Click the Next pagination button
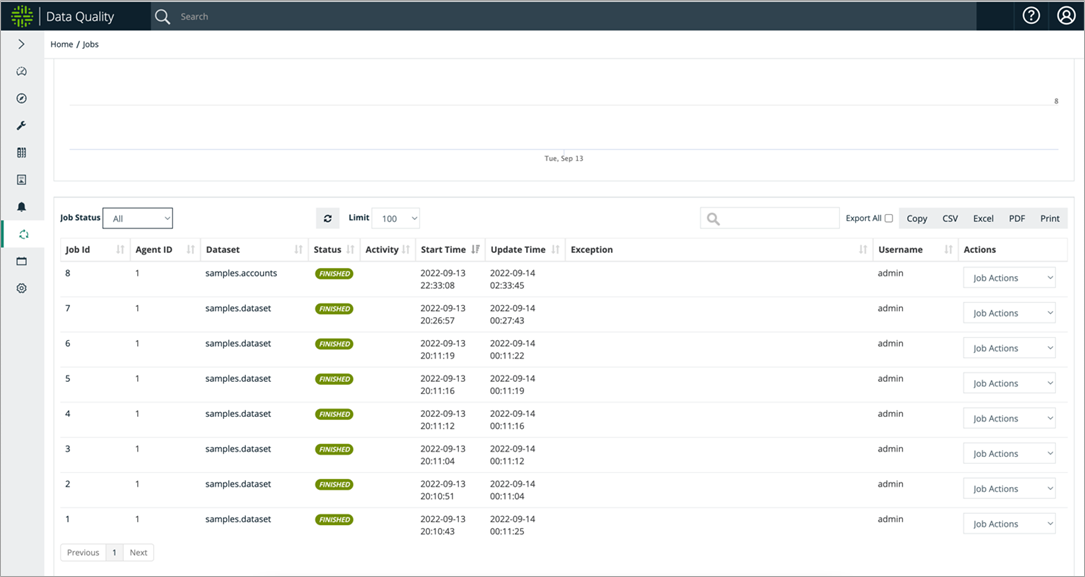The image size is (1085, 577). coord(138,553)
